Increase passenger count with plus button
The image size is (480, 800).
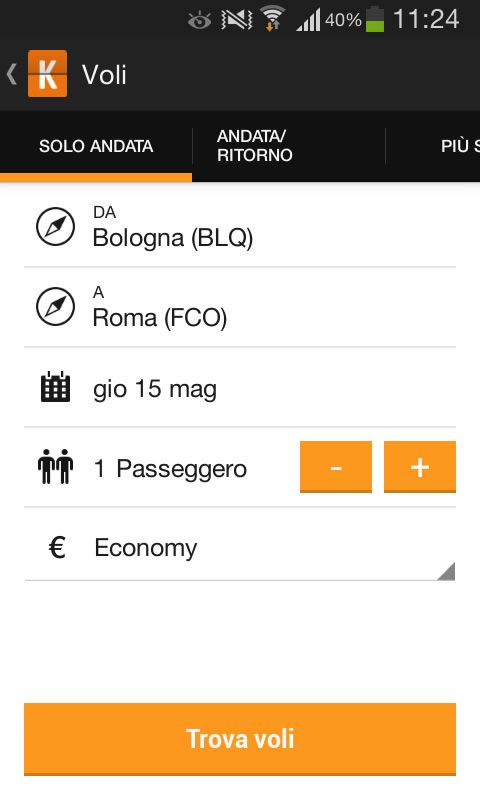419,467
